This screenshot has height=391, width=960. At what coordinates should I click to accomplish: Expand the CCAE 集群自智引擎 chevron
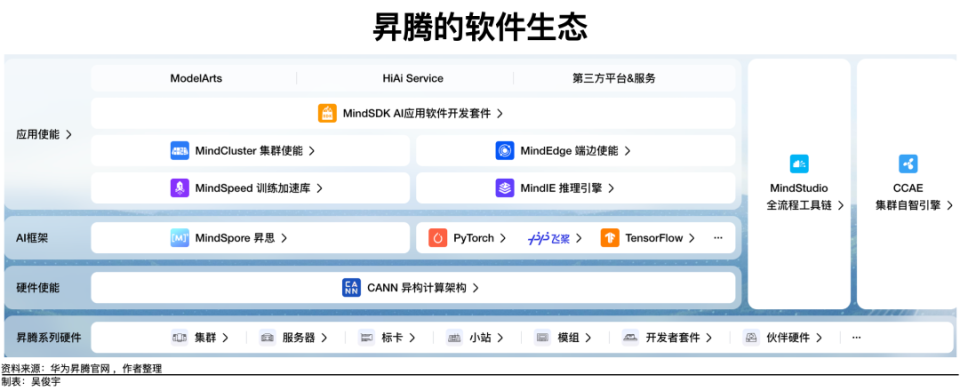(x=950, y=206)
